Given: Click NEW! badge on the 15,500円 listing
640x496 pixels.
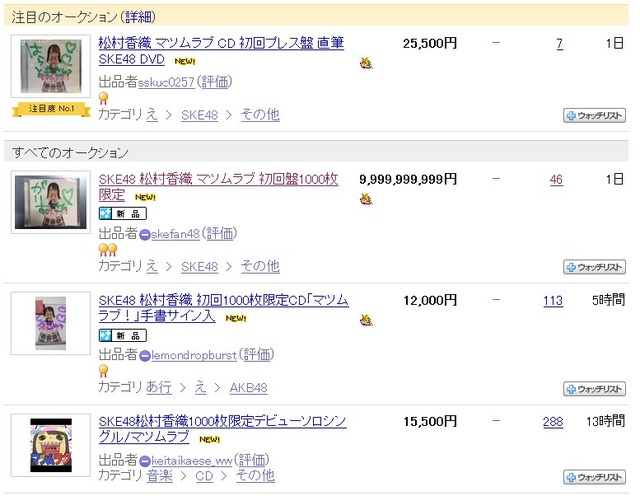Looking at the screenshot, I should tap(209, 439).
